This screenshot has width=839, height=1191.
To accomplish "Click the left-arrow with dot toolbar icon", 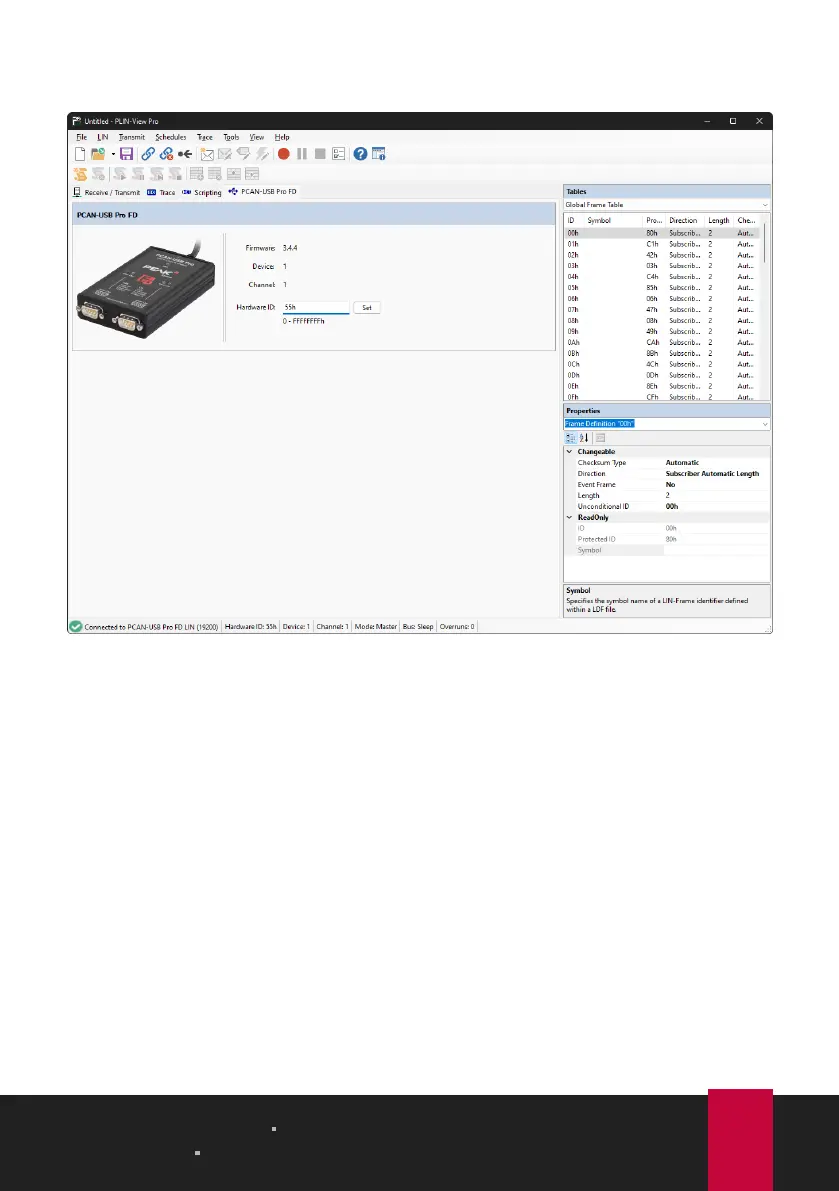I will [x=185, y=154].
